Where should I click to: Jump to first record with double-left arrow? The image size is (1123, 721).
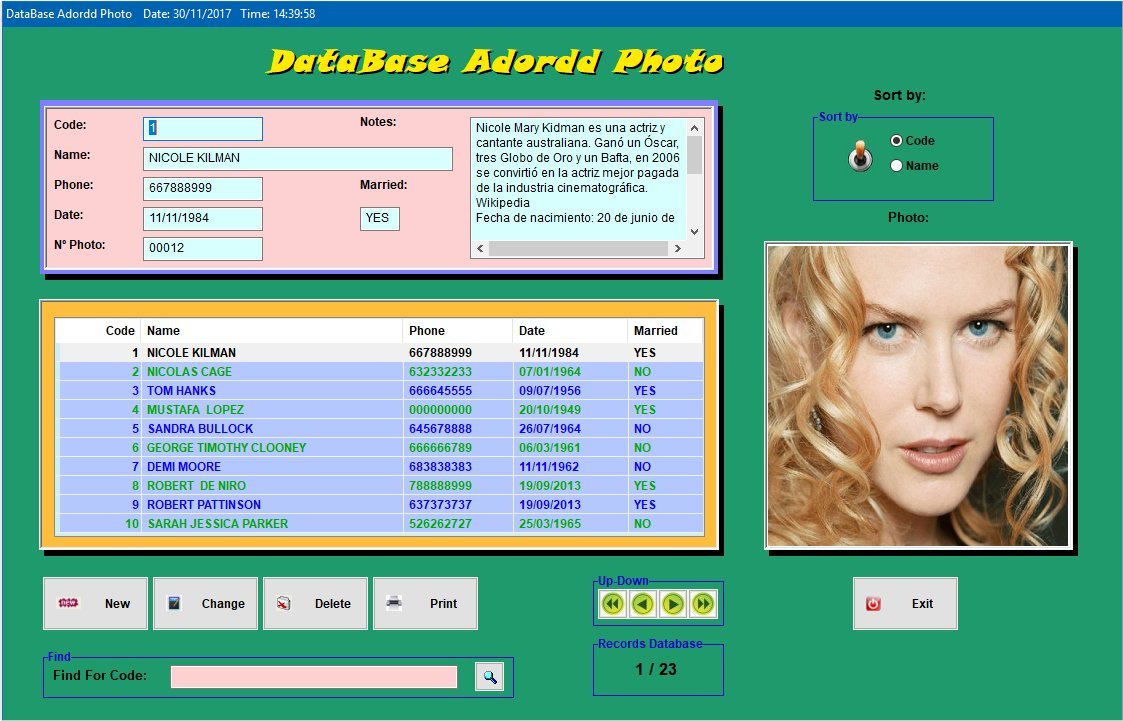click(612, 603)
